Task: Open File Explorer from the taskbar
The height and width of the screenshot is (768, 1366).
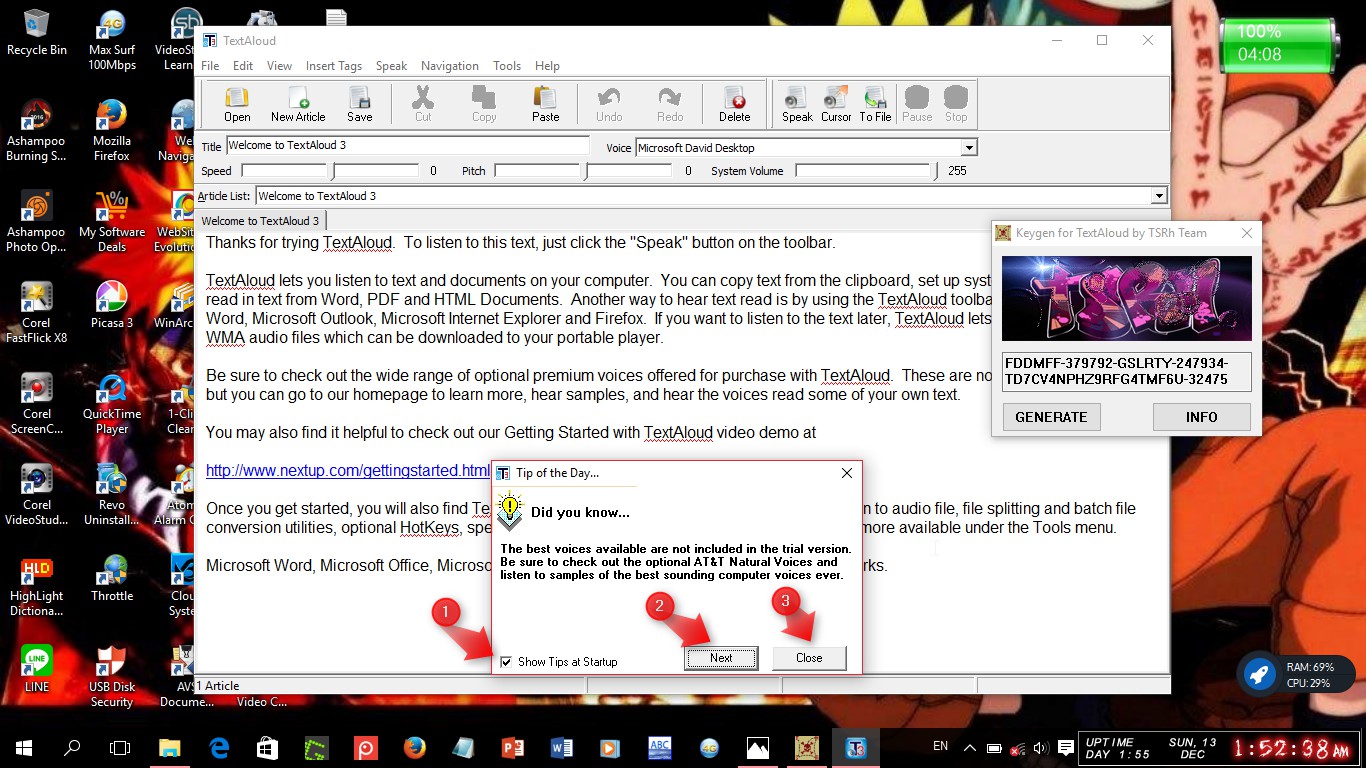Action: [170, 747]
